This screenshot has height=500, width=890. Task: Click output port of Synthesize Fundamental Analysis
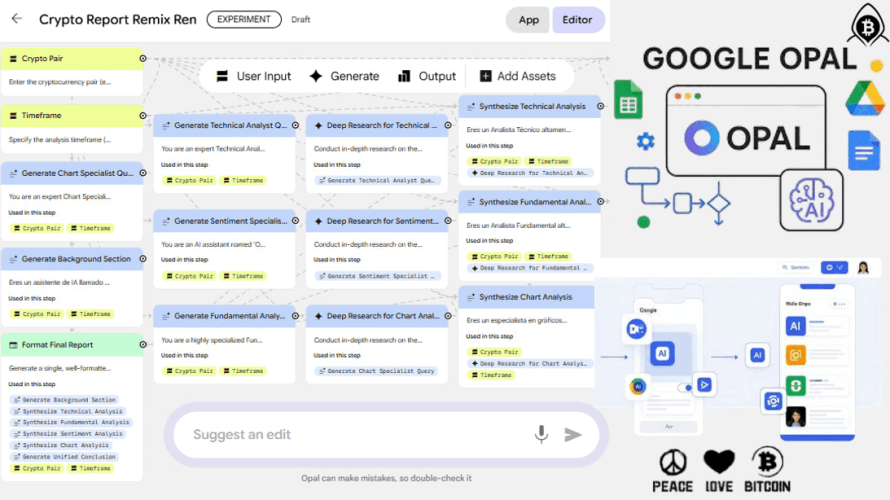click(601, 201)
